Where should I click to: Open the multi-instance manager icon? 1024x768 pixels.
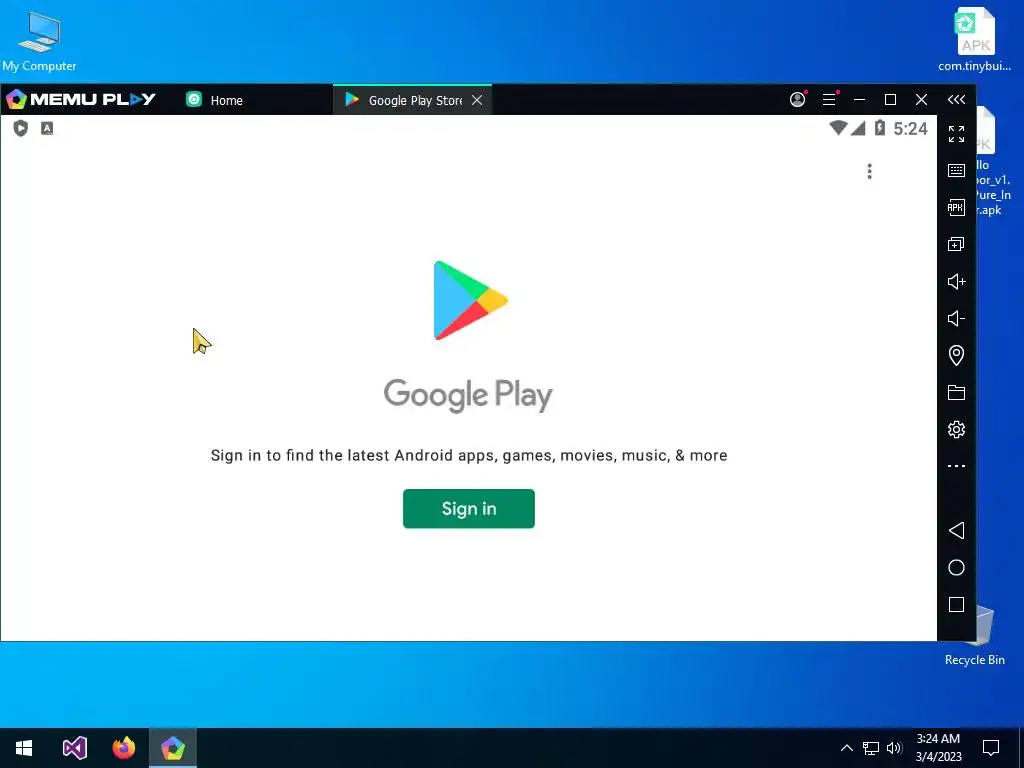[x=956, y=244]
